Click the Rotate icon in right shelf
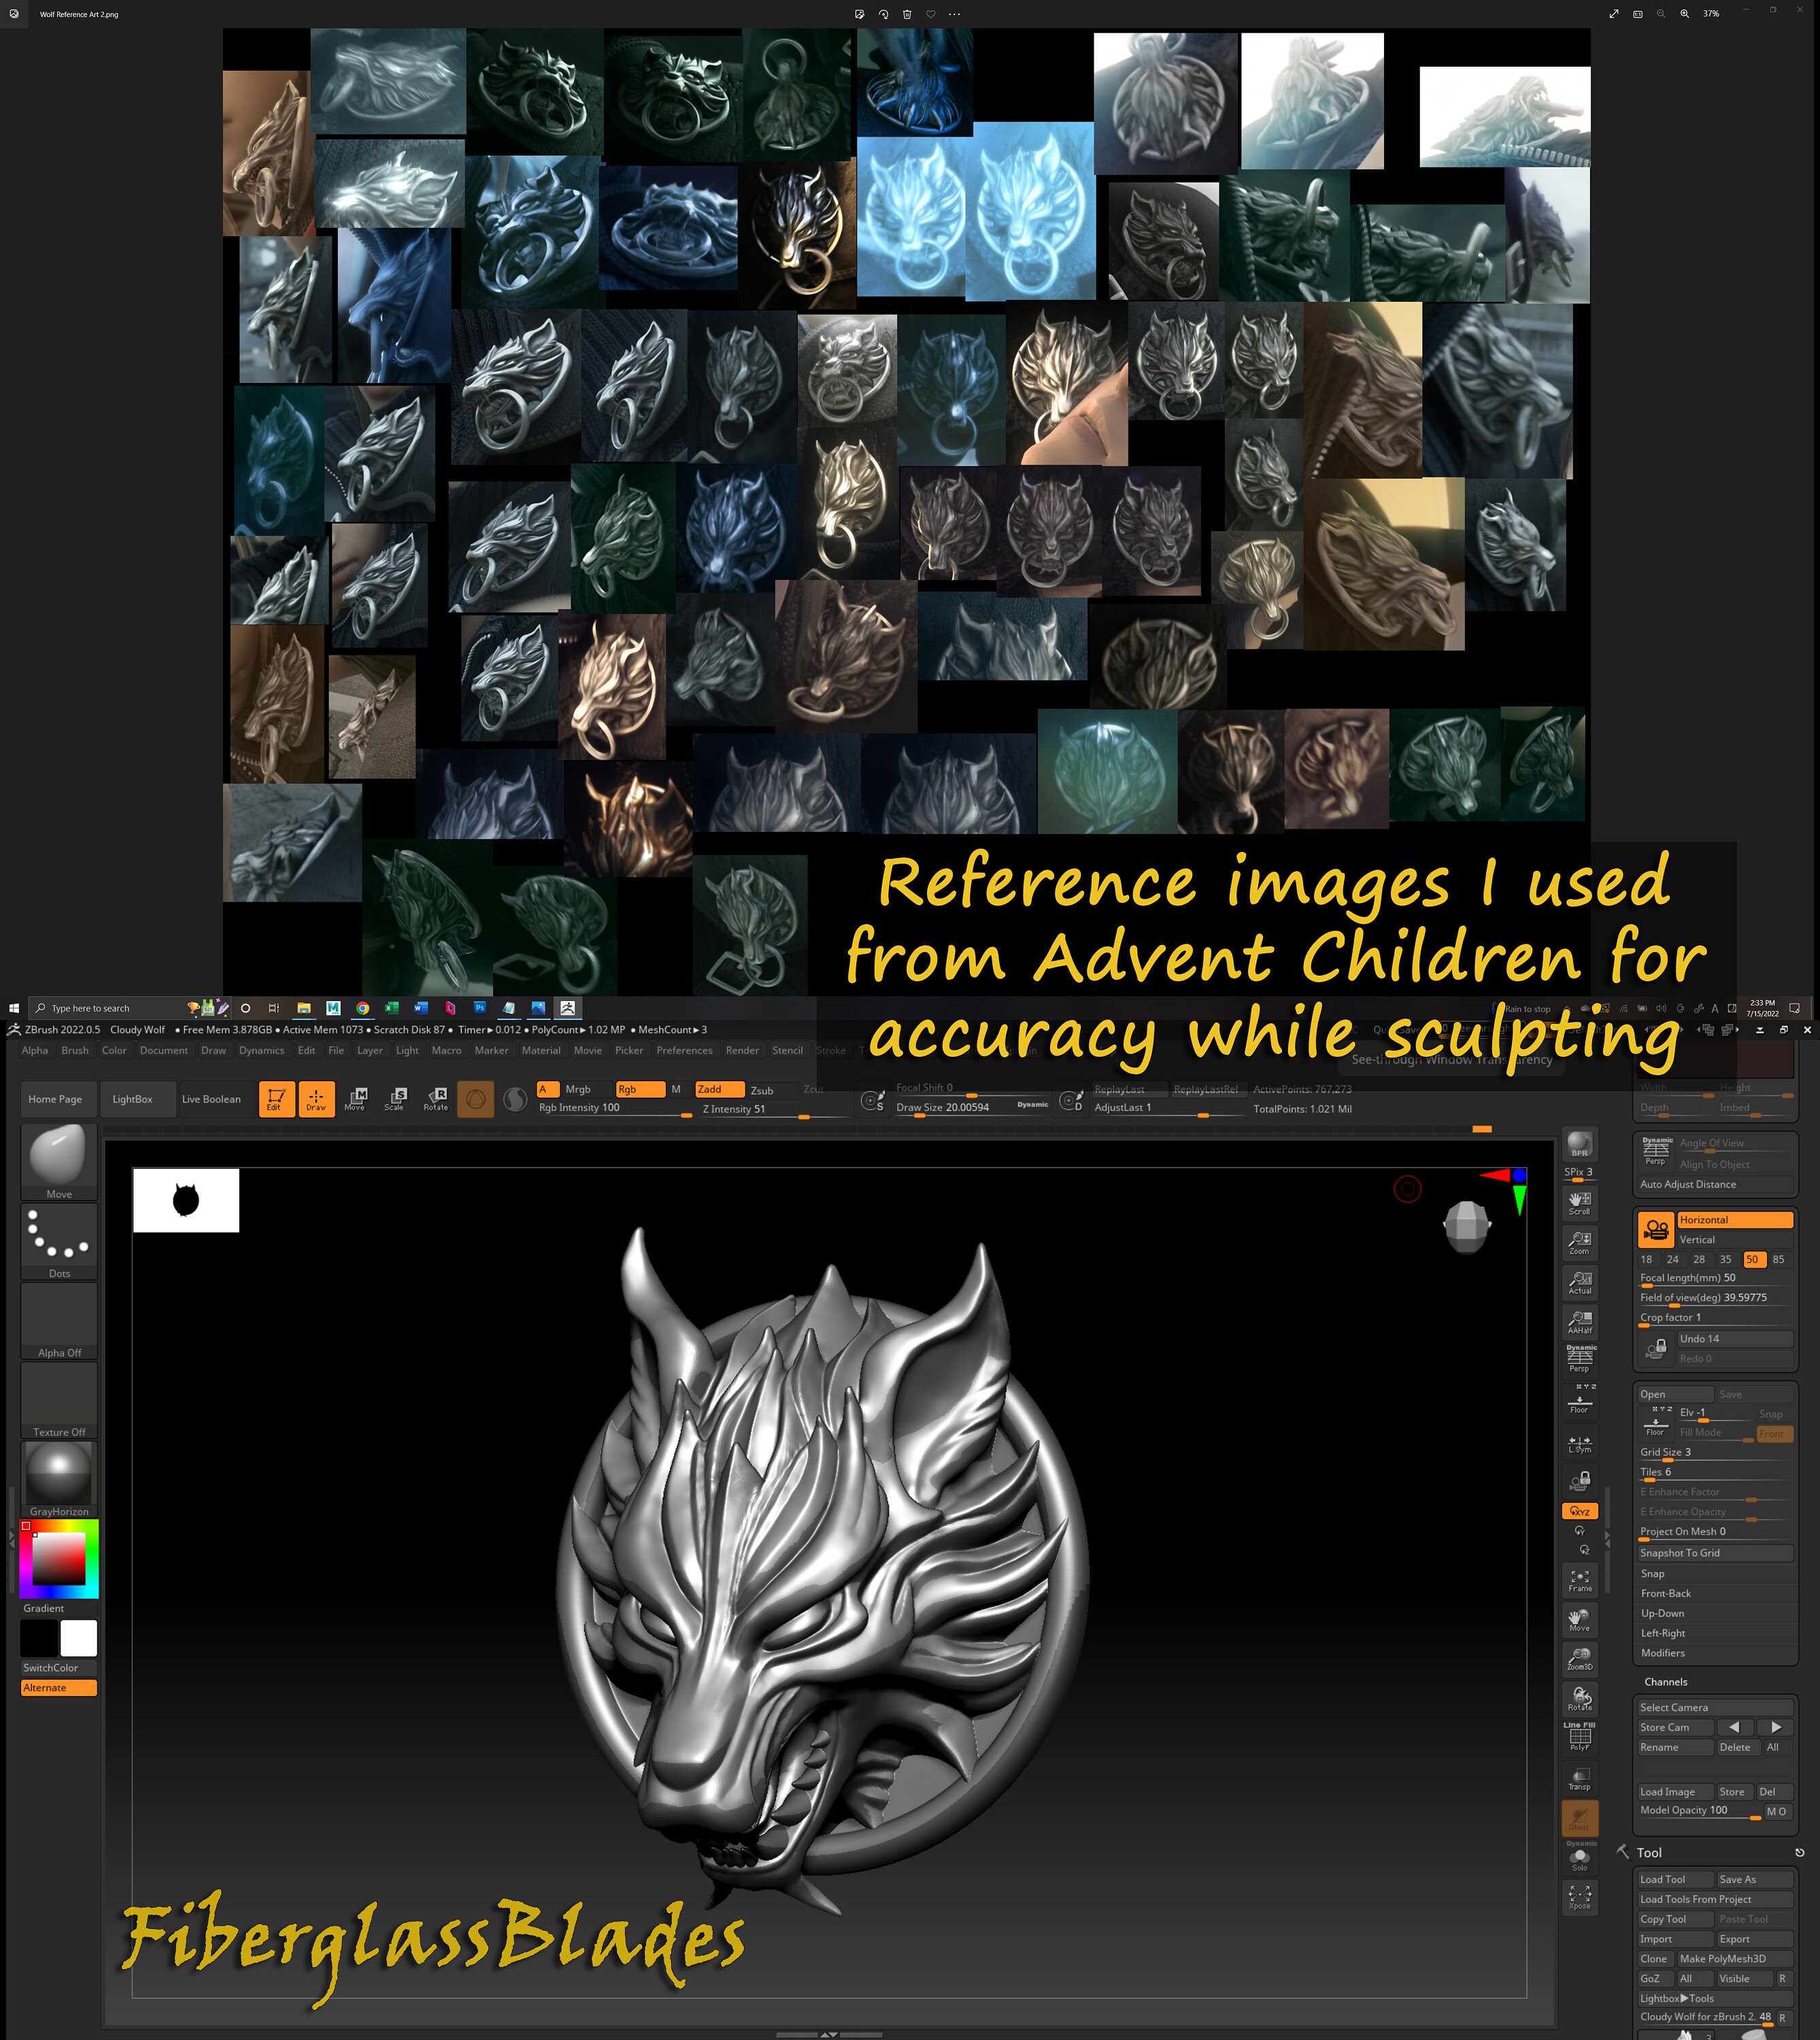Image resolution: width=1820 pixels, height=2040 pixels. point(1579,1699)
